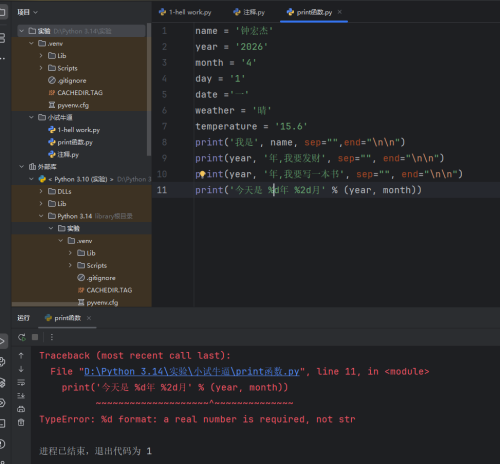Viewport: 500px width, 464px height.
Task: Collapse the 外部库 external libraries node
Action: (x=22, y=167)
